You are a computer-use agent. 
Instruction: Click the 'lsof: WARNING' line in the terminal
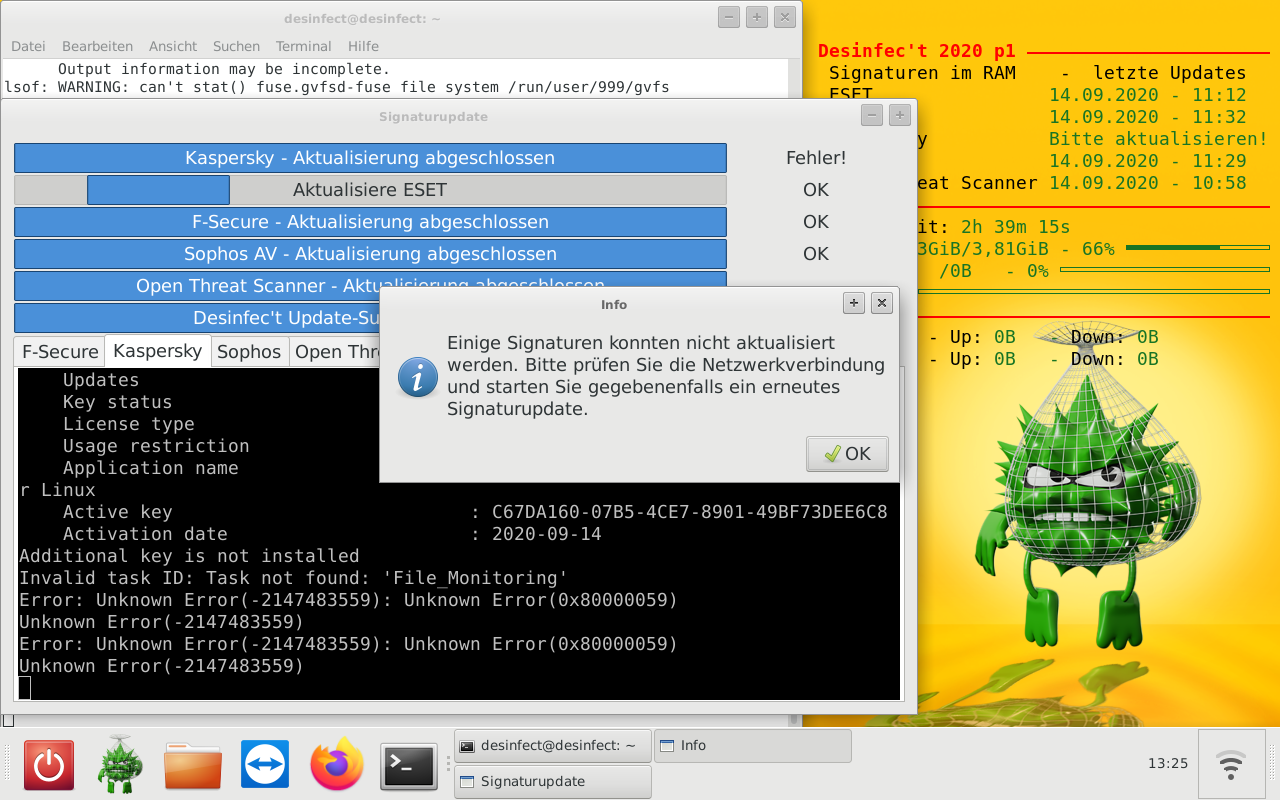click(x=337, y=88)
